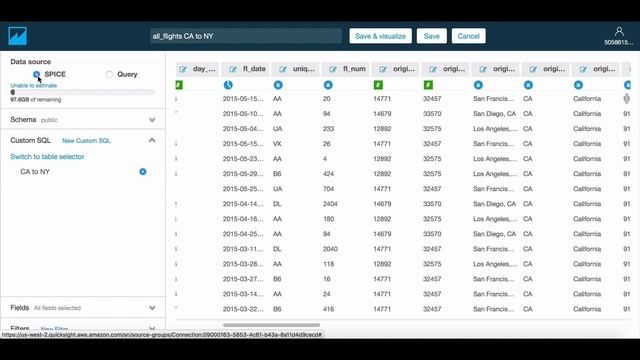Click Unable to estimate link
Image resolution: width=640 pixels, height=360 pixels.
click(x=33, y=85)
